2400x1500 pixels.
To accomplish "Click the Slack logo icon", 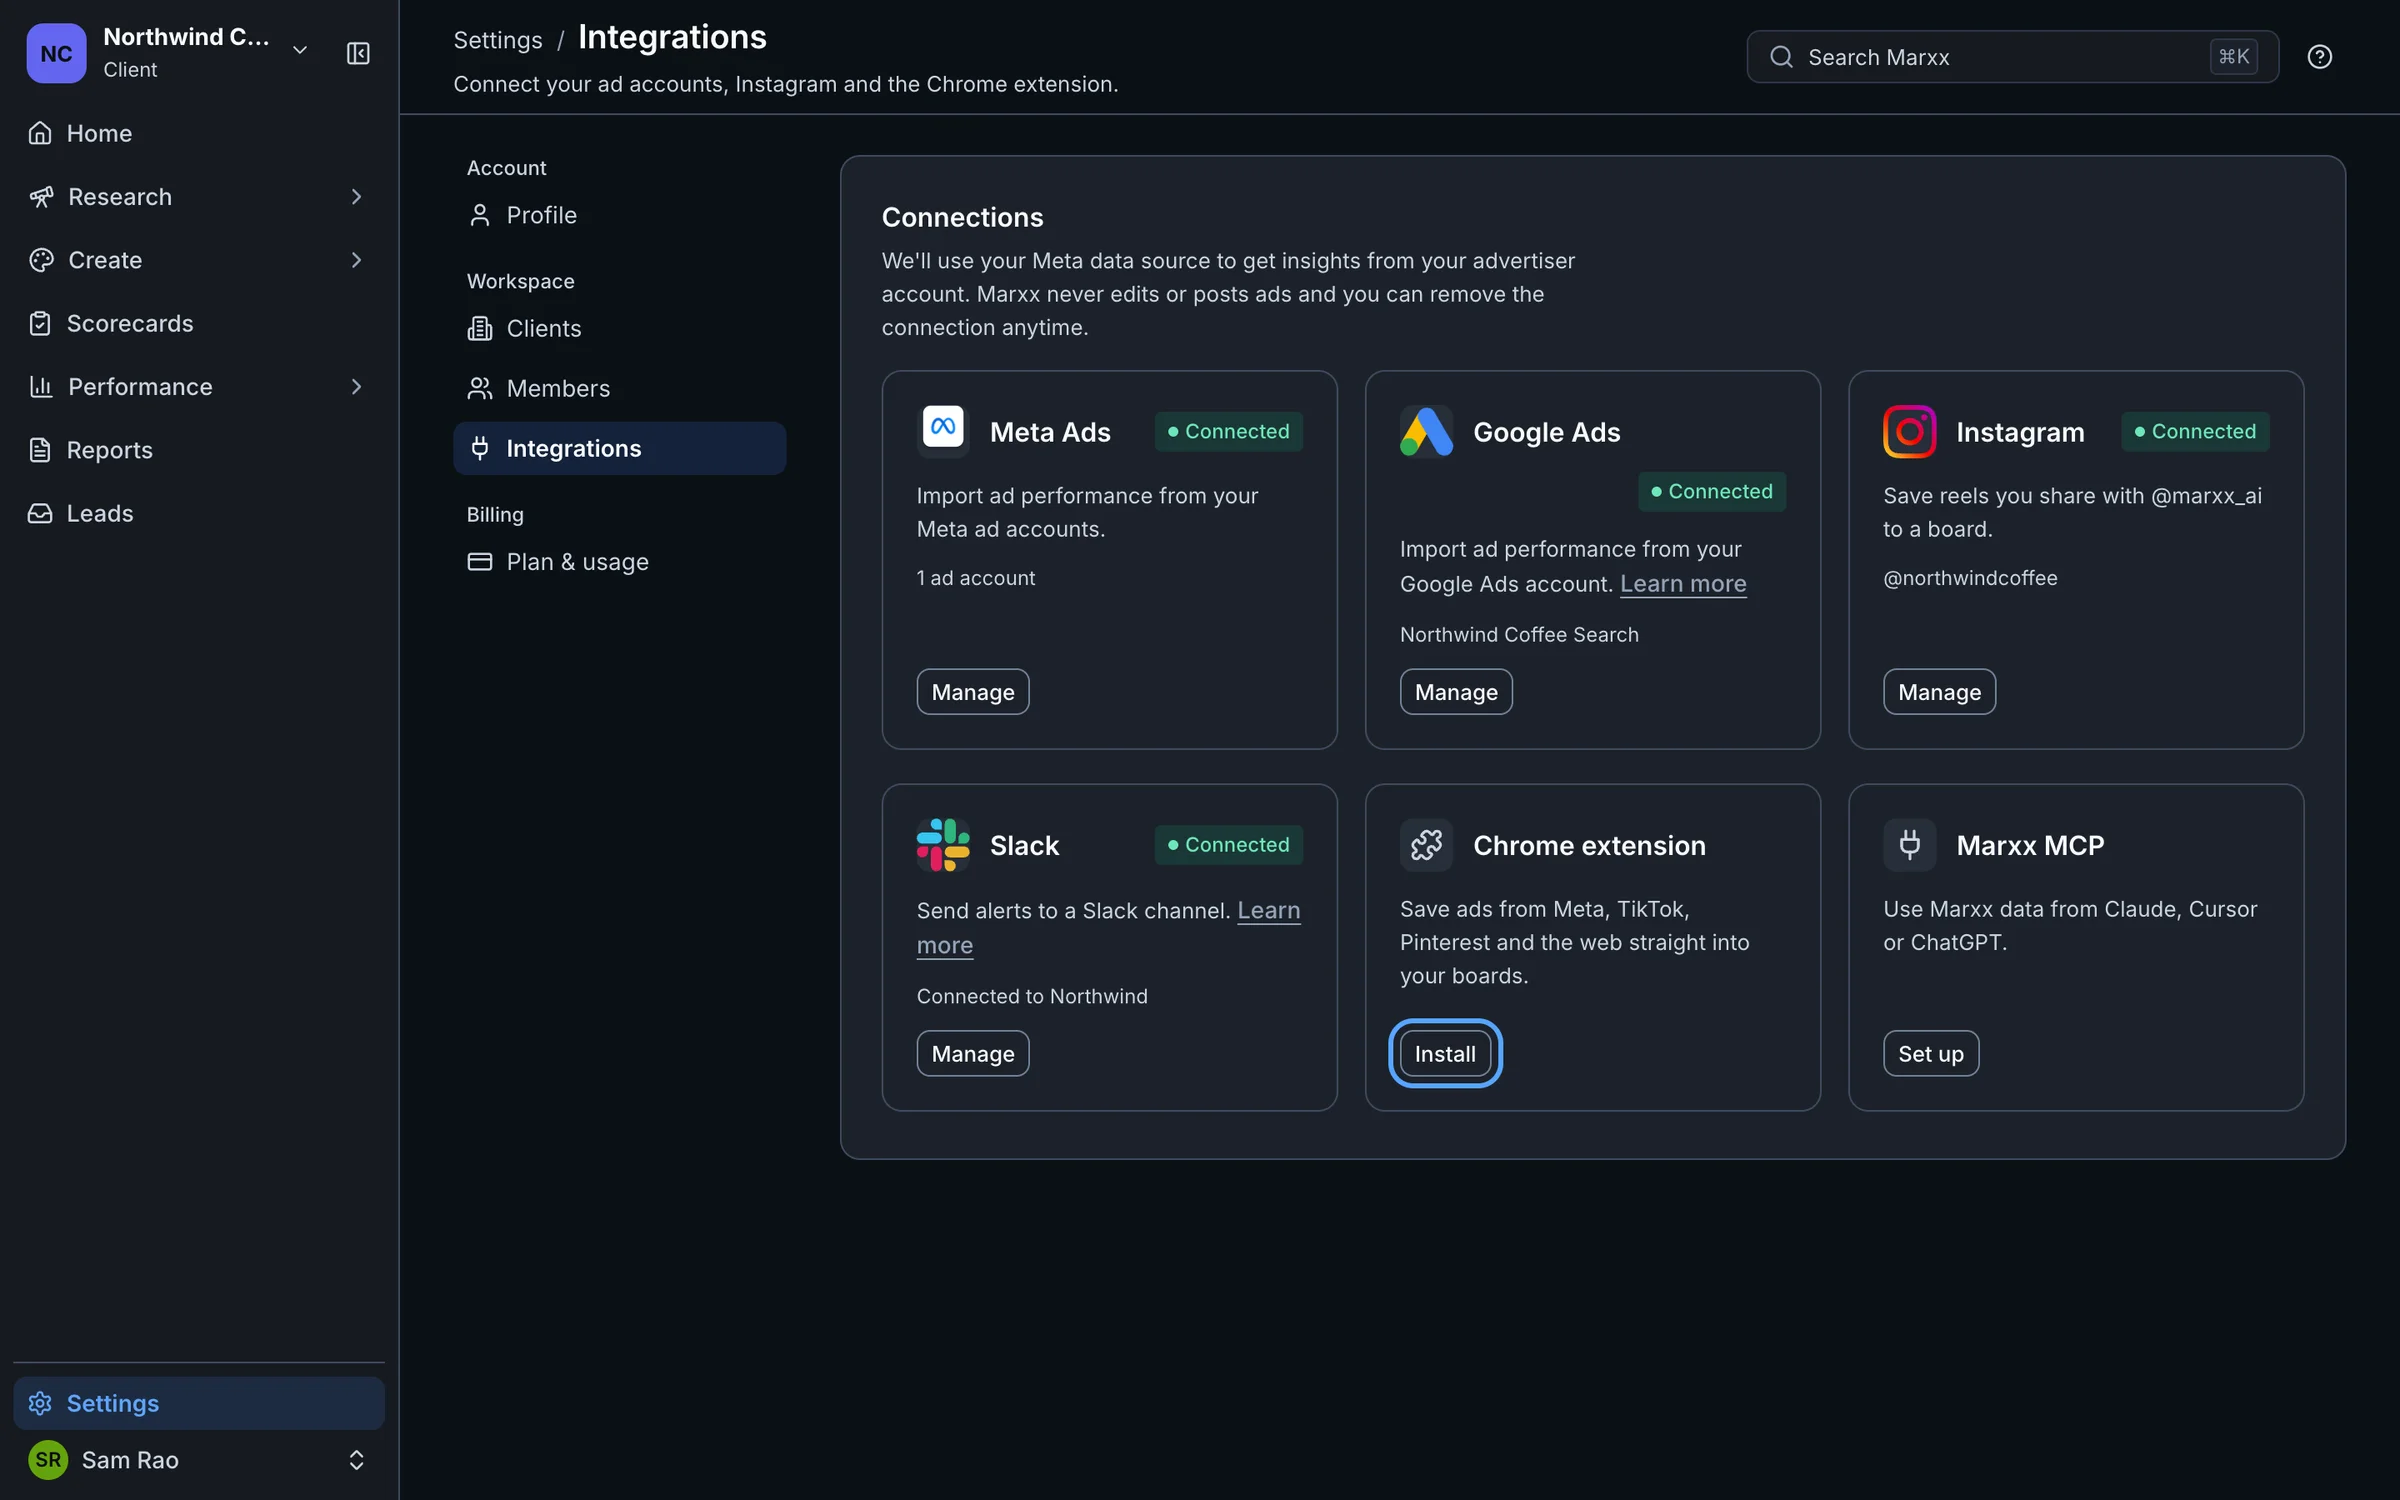I will click(x=943, y=845).
